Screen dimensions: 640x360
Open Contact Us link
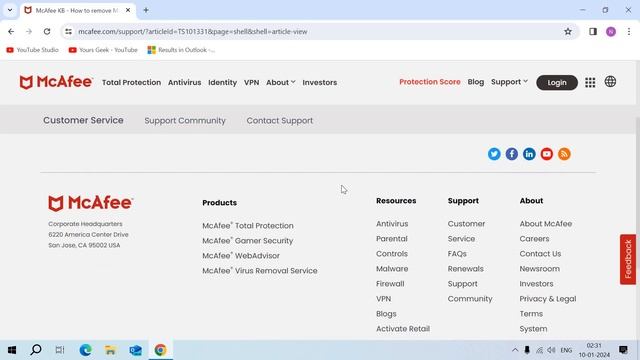(540, 254)
